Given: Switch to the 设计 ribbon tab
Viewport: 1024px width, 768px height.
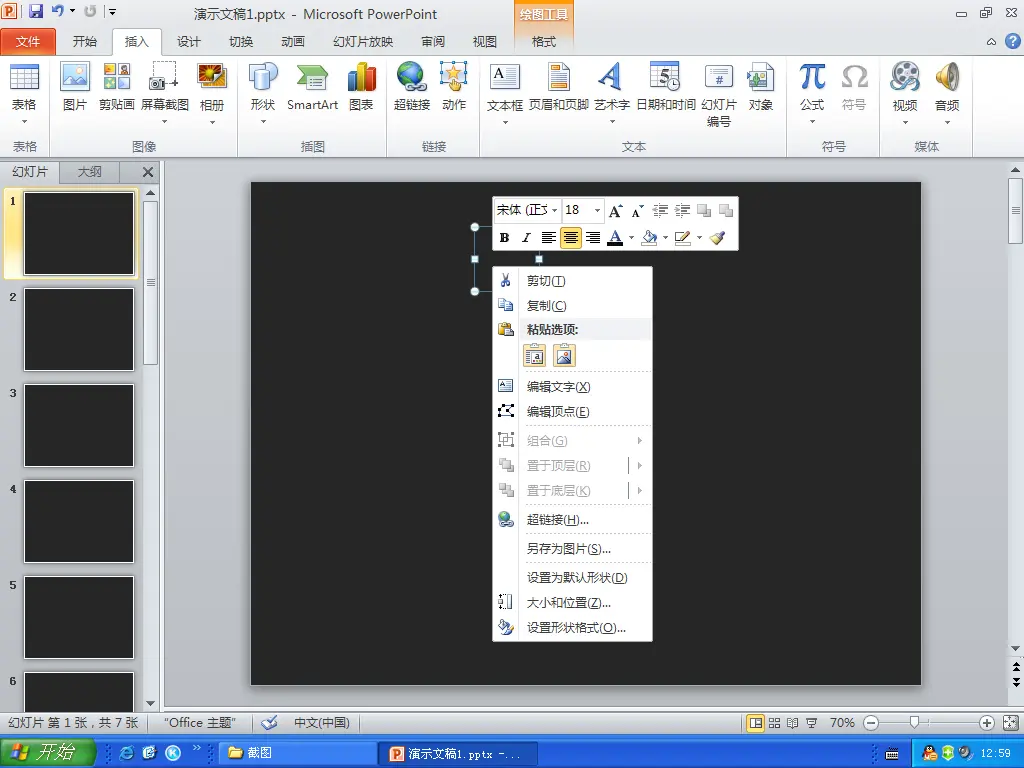Looking at the screenshot, I should pos(188,42).
